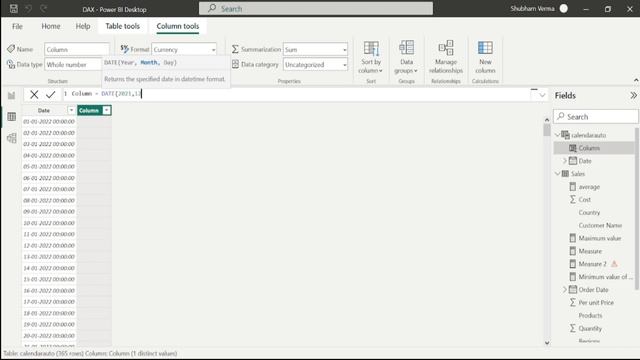
Task: Open the Summarization dropdown
Action: point(344,50)
